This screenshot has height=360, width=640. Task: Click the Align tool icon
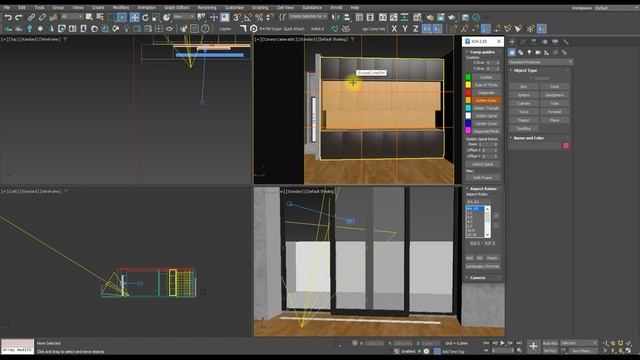[347, 17]
